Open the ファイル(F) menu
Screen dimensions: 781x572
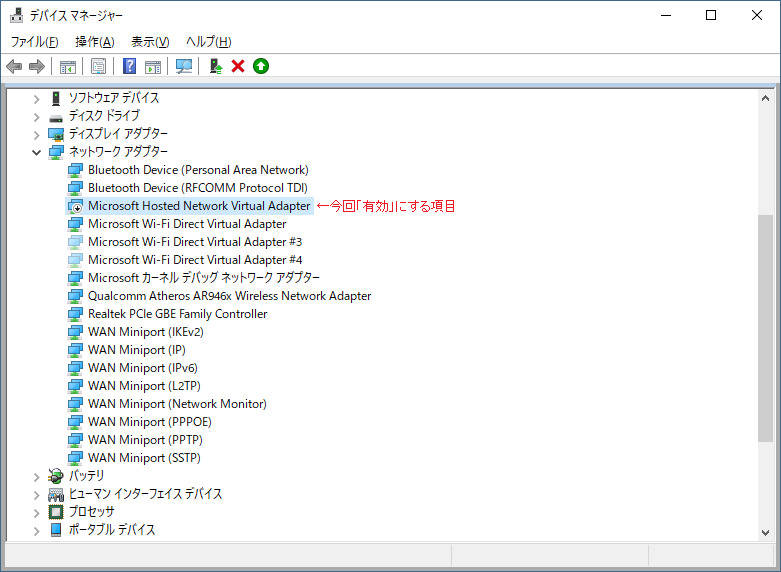[34, 42]
